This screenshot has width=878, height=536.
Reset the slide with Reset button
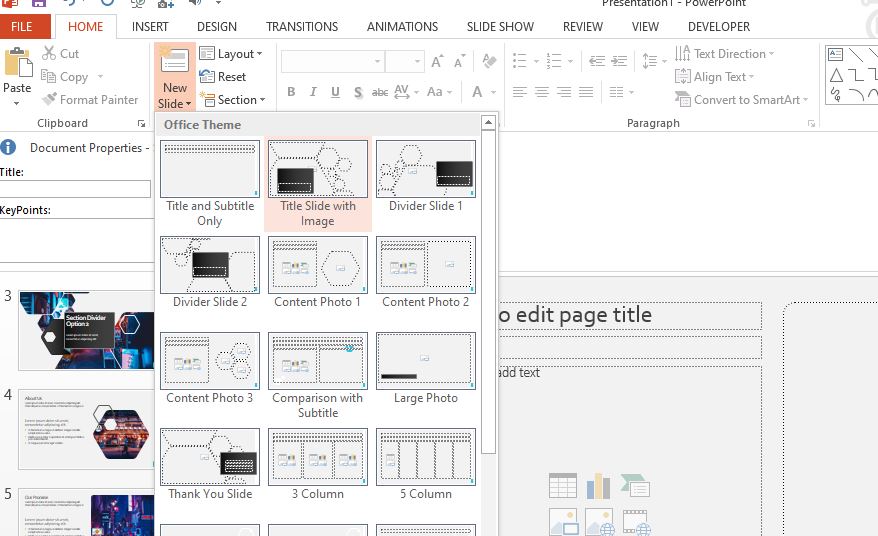223,77
